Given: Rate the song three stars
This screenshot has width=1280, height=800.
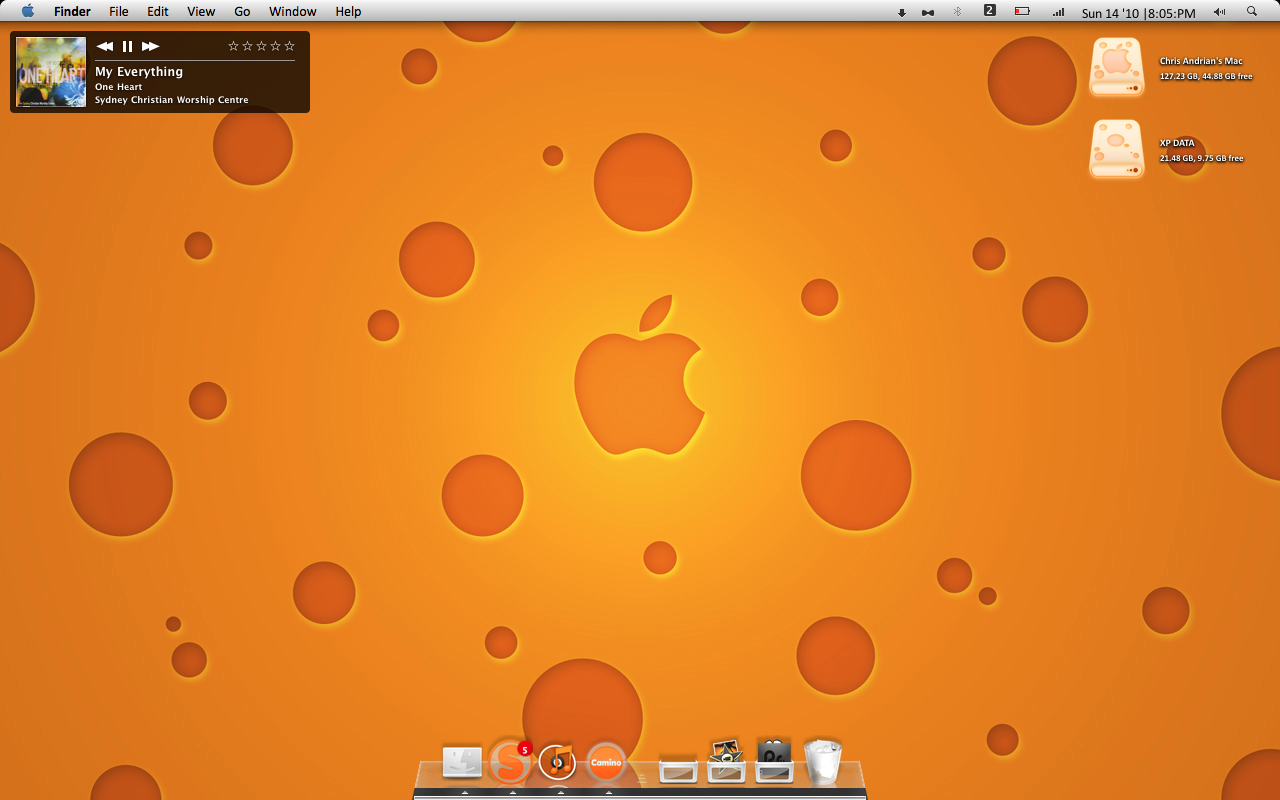Looking at the screenshot, I should (261, 46).
